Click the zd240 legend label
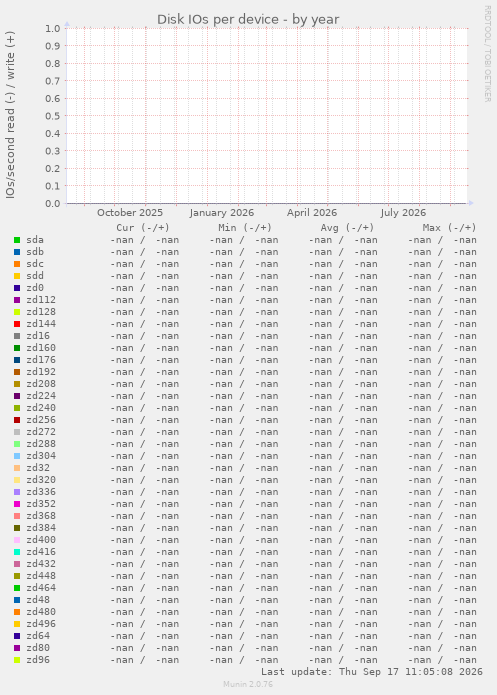This screenshot has height=695, width=497. pyautogui.click(x=41, y=408)
